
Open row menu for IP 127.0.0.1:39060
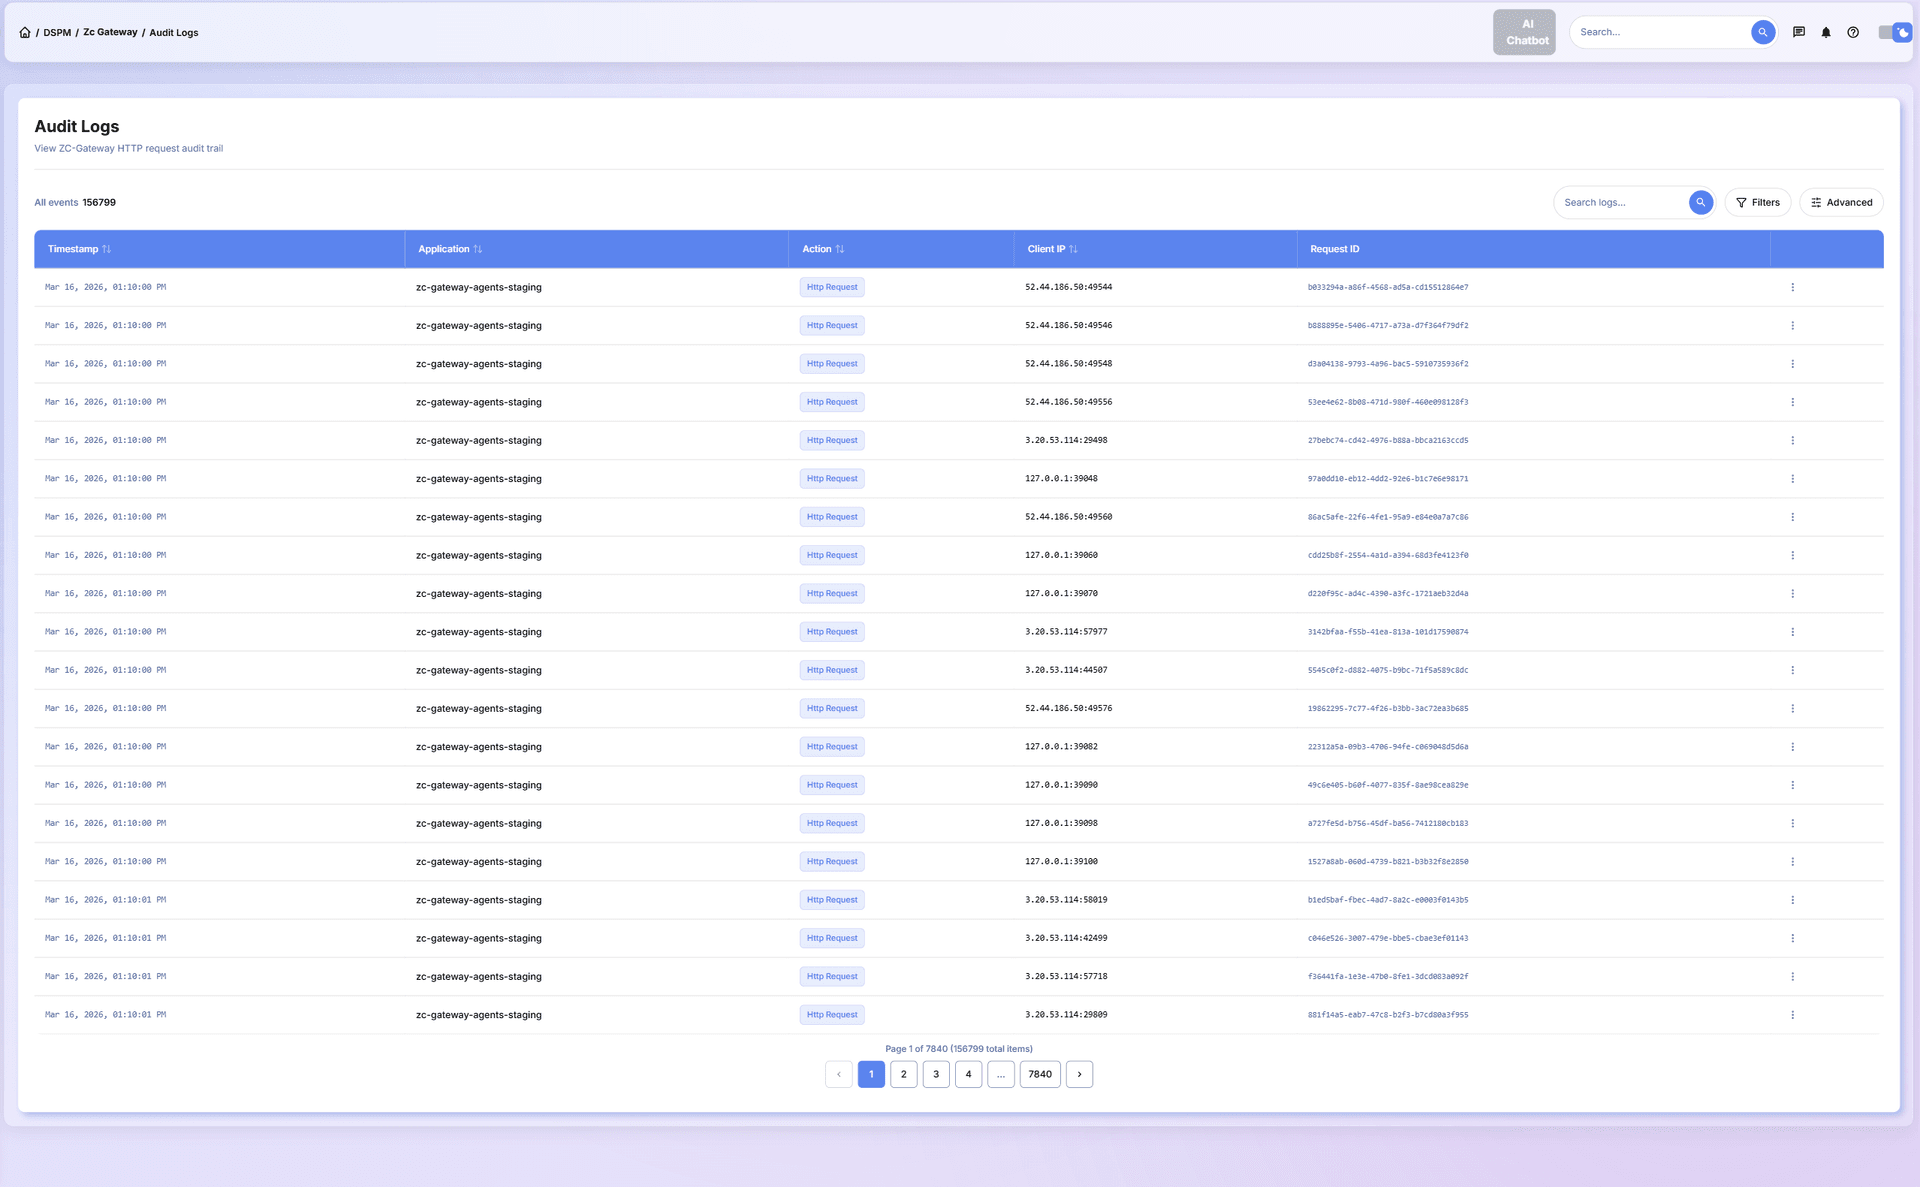pyautogui.click(x=1792, y=555)
